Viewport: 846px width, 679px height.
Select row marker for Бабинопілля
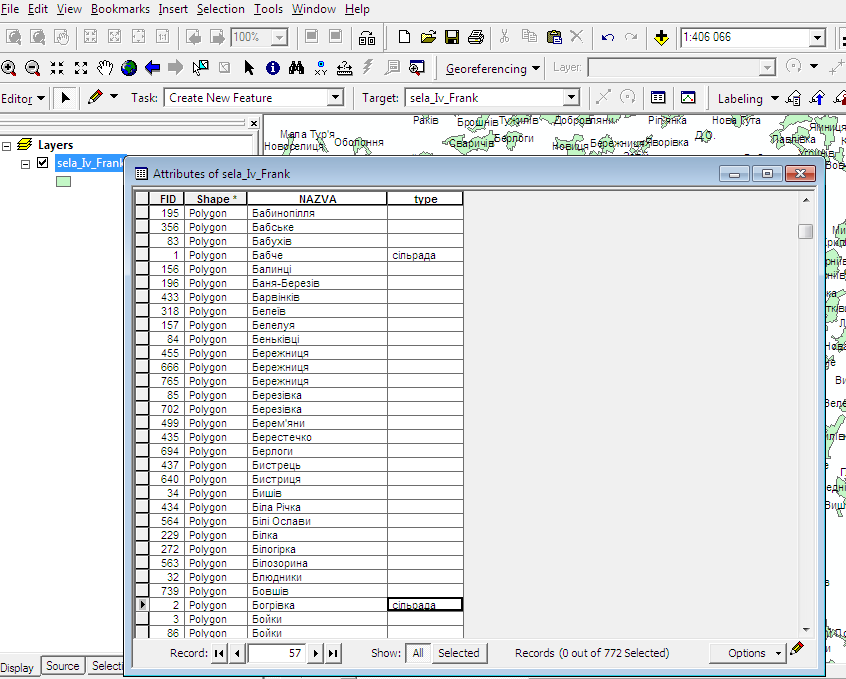pos(142,213)
